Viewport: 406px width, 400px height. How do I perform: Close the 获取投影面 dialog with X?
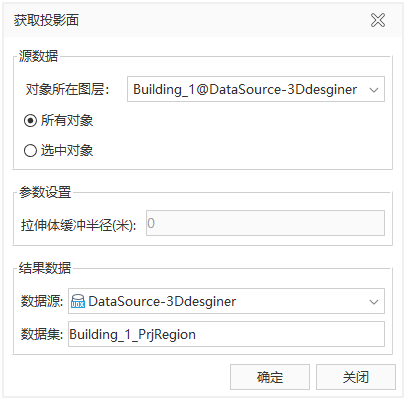[378, 20]
